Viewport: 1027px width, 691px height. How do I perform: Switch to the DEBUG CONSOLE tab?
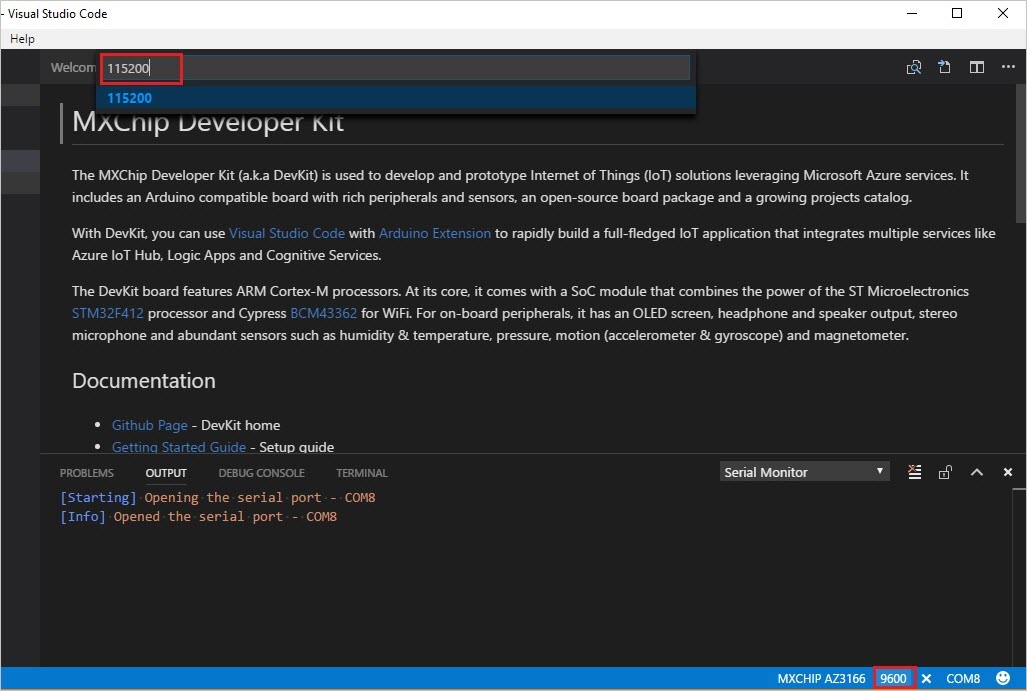pos(261,473)
